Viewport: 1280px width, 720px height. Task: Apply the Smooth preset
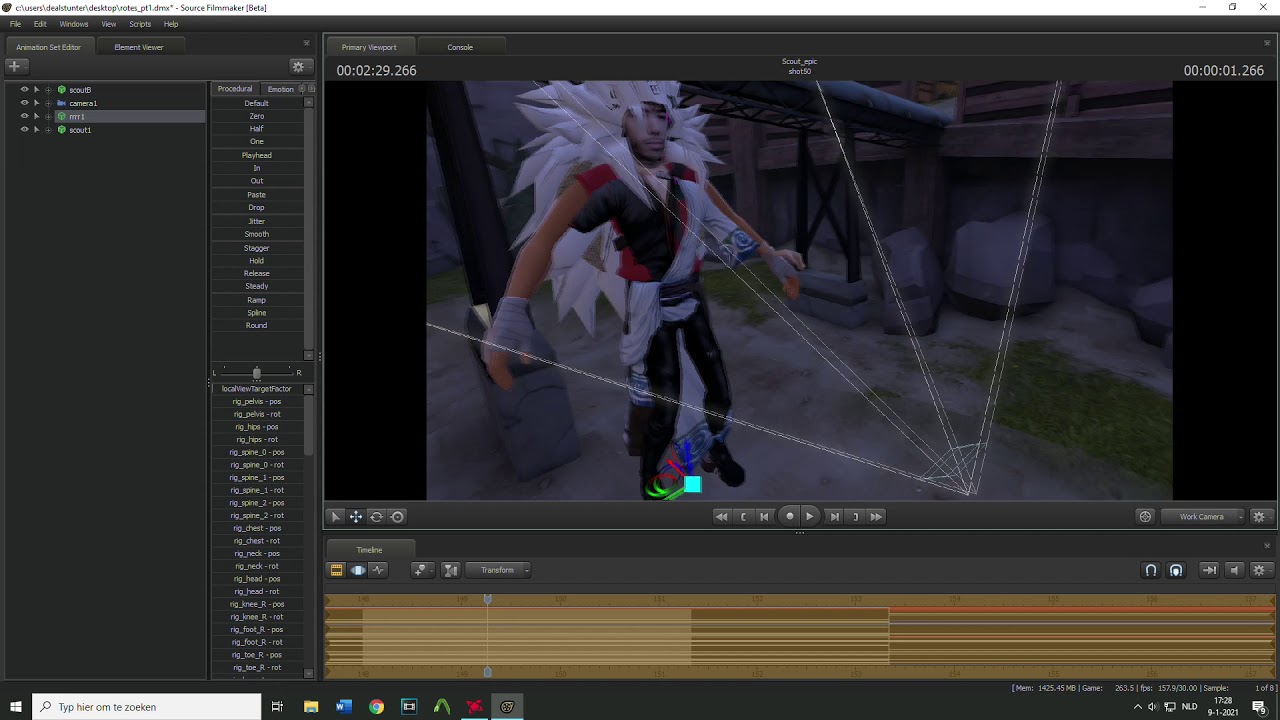[x=257, y=234]
